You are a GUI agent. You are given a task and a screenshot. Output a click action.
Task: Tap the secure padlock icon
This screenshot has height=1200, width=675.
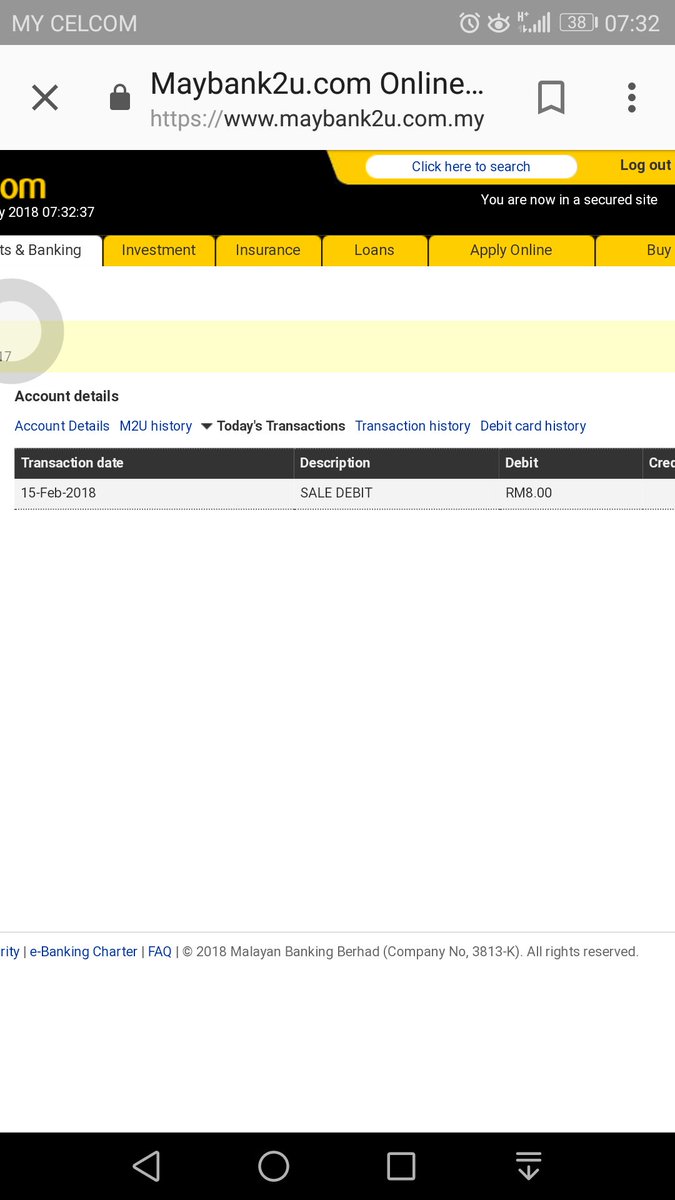click(120, 97)
